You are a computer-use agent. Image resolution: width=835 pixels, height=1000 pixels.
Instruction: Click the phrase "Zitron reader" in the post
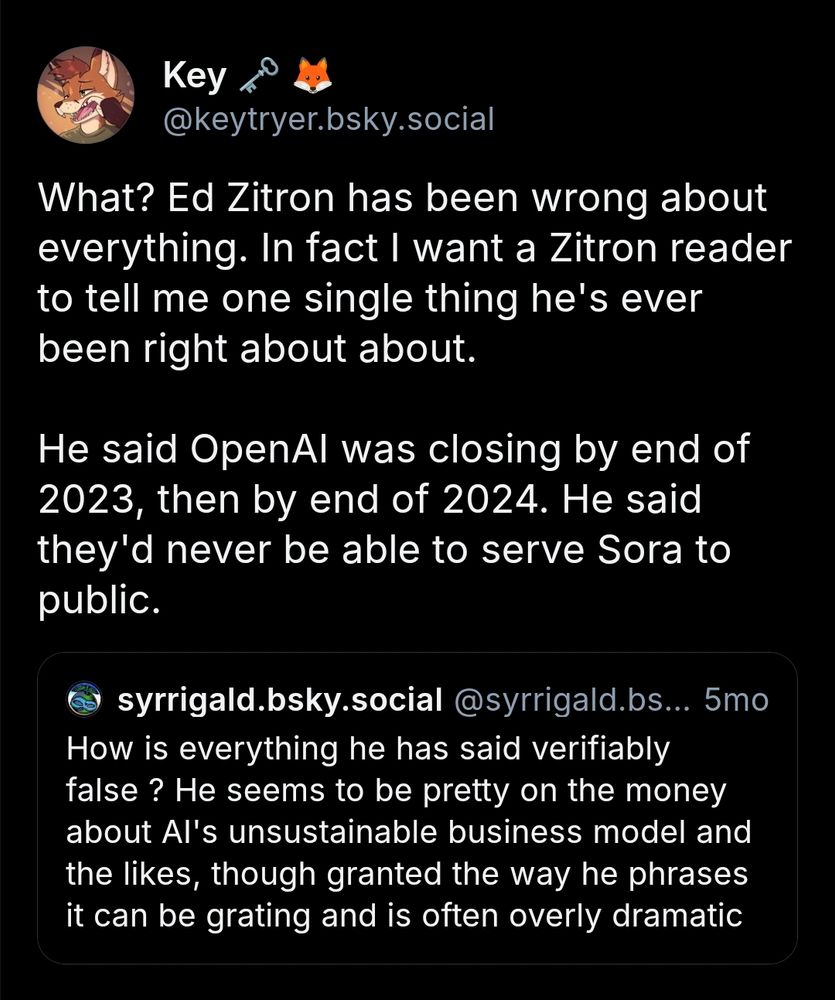[x=670, y=248]
